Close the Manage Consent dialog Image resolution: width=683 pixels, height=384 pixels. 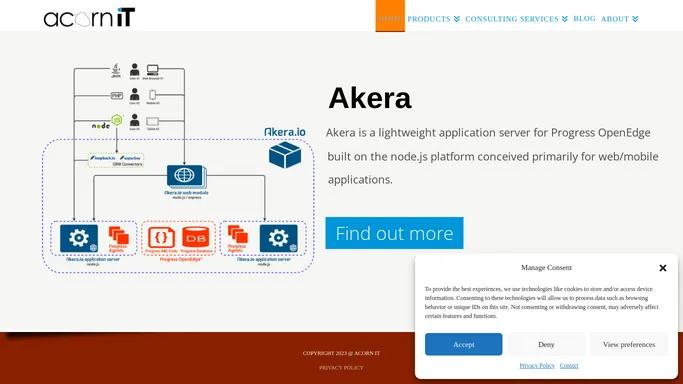663,268
